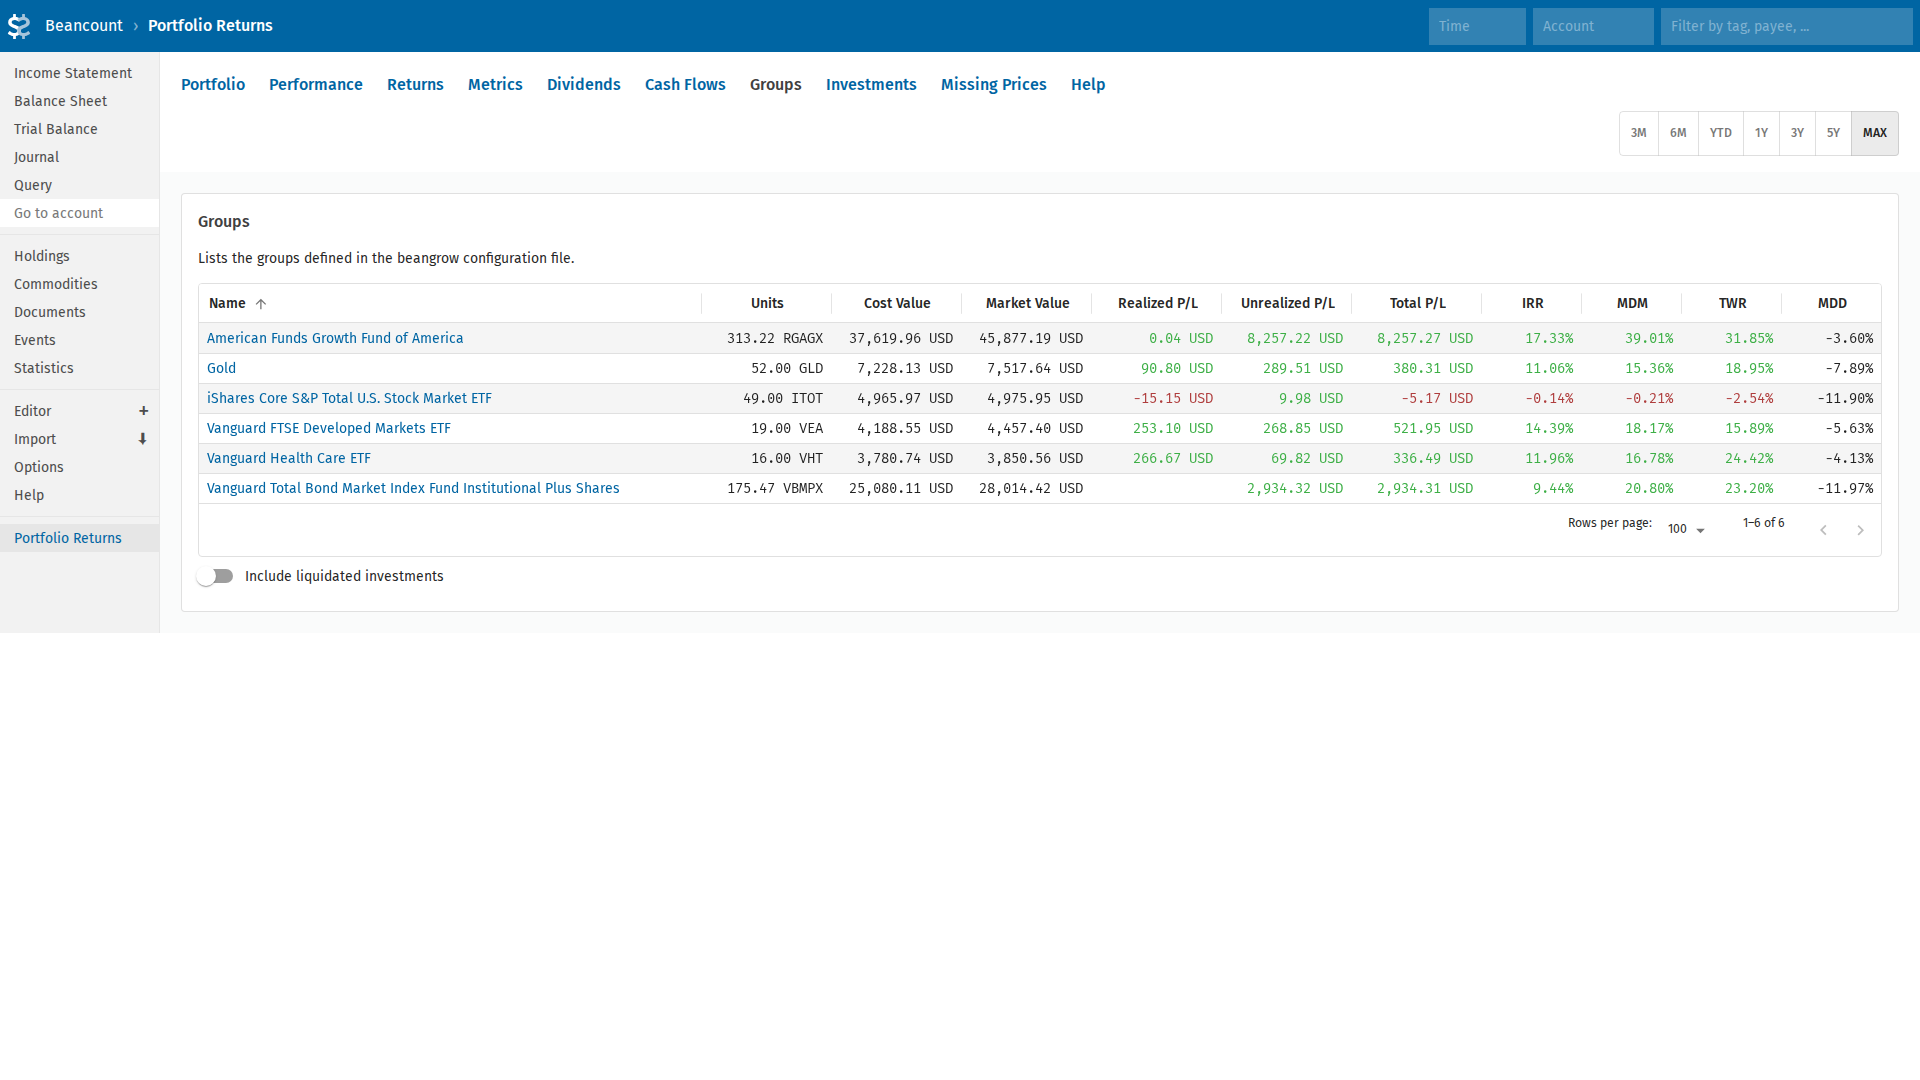Open the Vanguard Health Care ETF link

tap(288, 458)
